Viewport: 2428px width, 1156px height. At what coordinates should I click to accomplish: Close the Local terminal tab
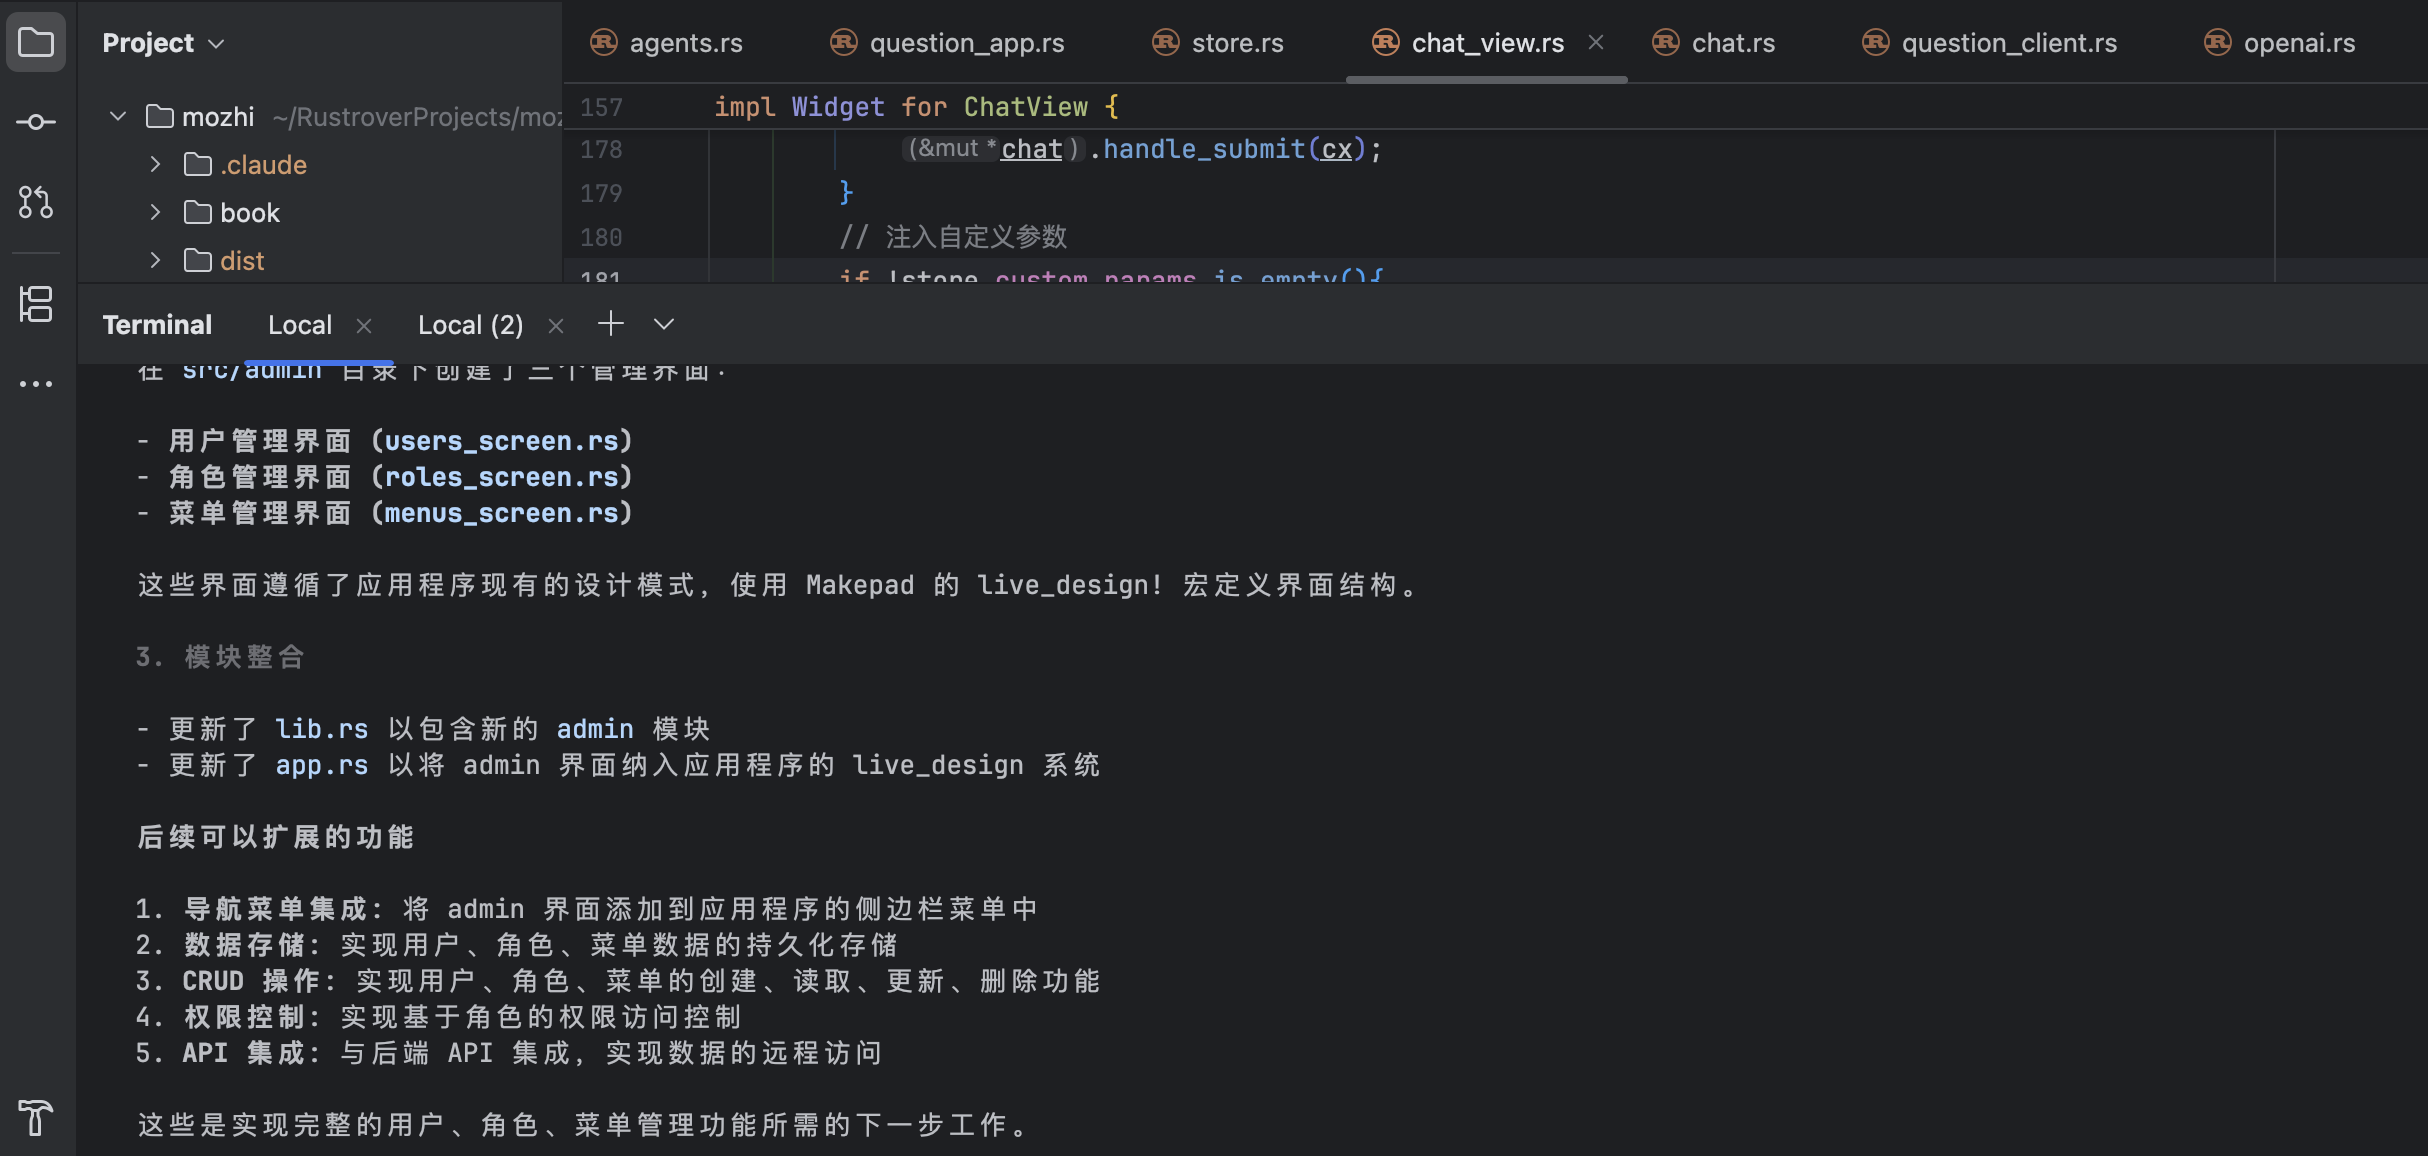click(x=364, y=326)
